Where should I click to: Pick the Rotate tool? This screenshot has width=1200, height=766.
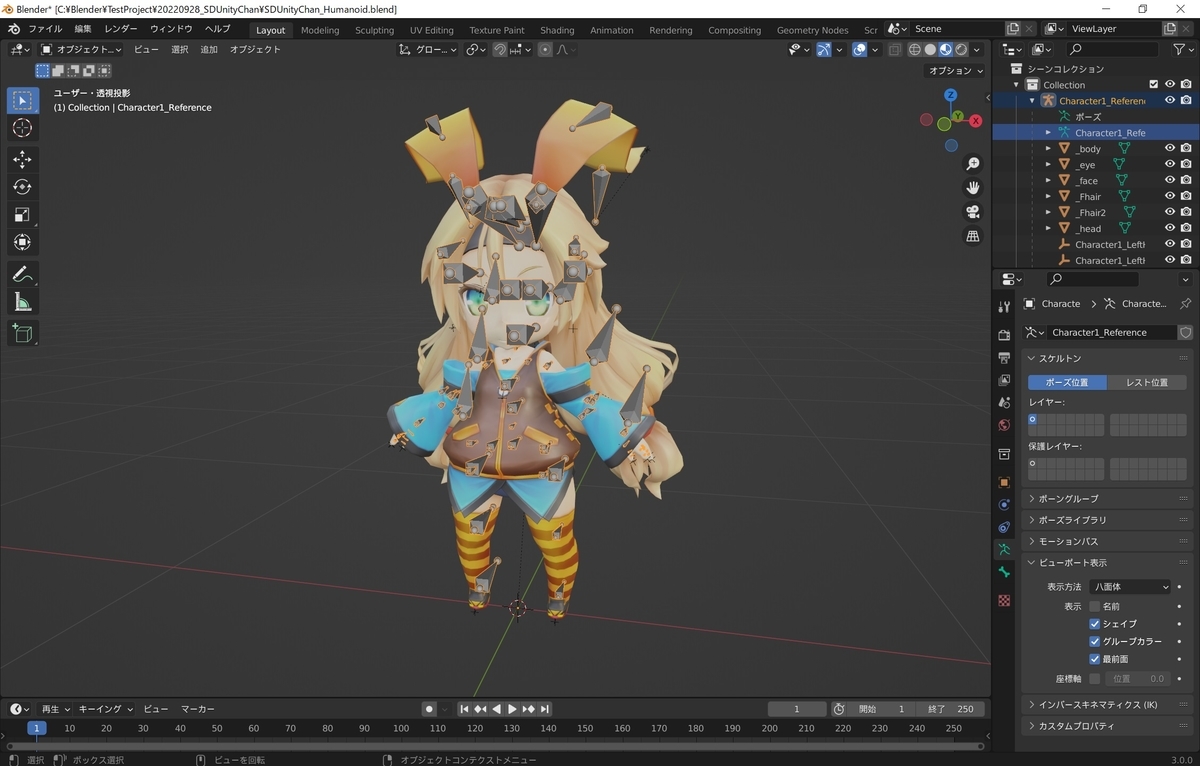[x=23, y=187]
